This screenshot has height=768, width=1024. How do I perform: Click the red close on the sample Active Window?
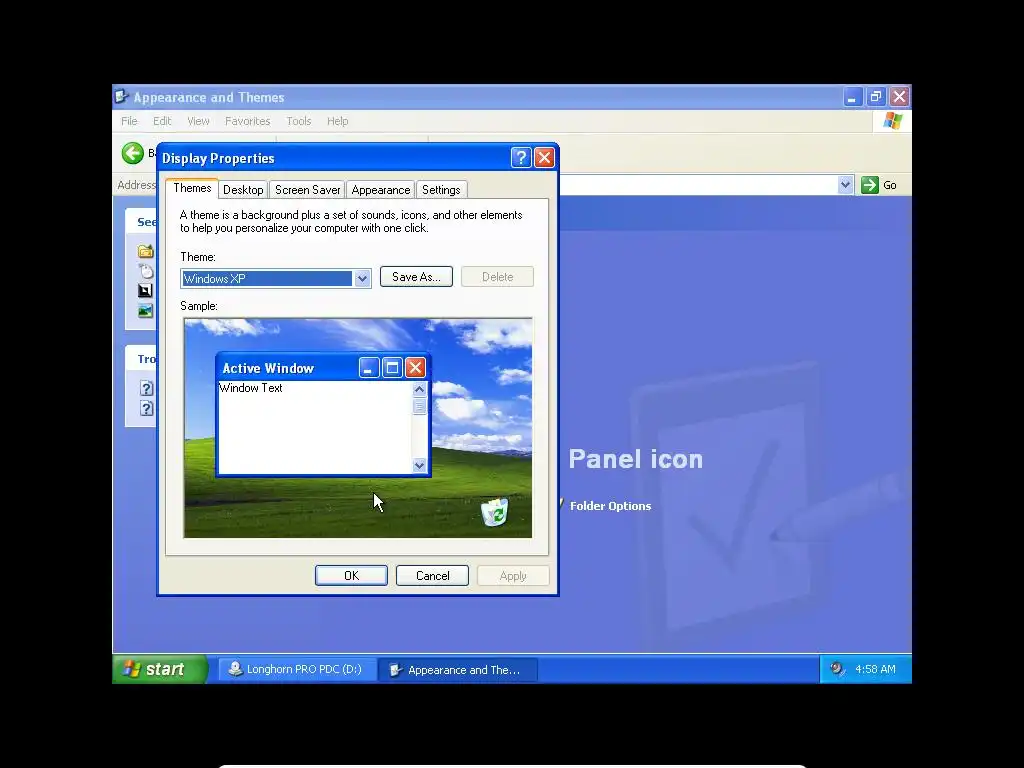[415, 368]
